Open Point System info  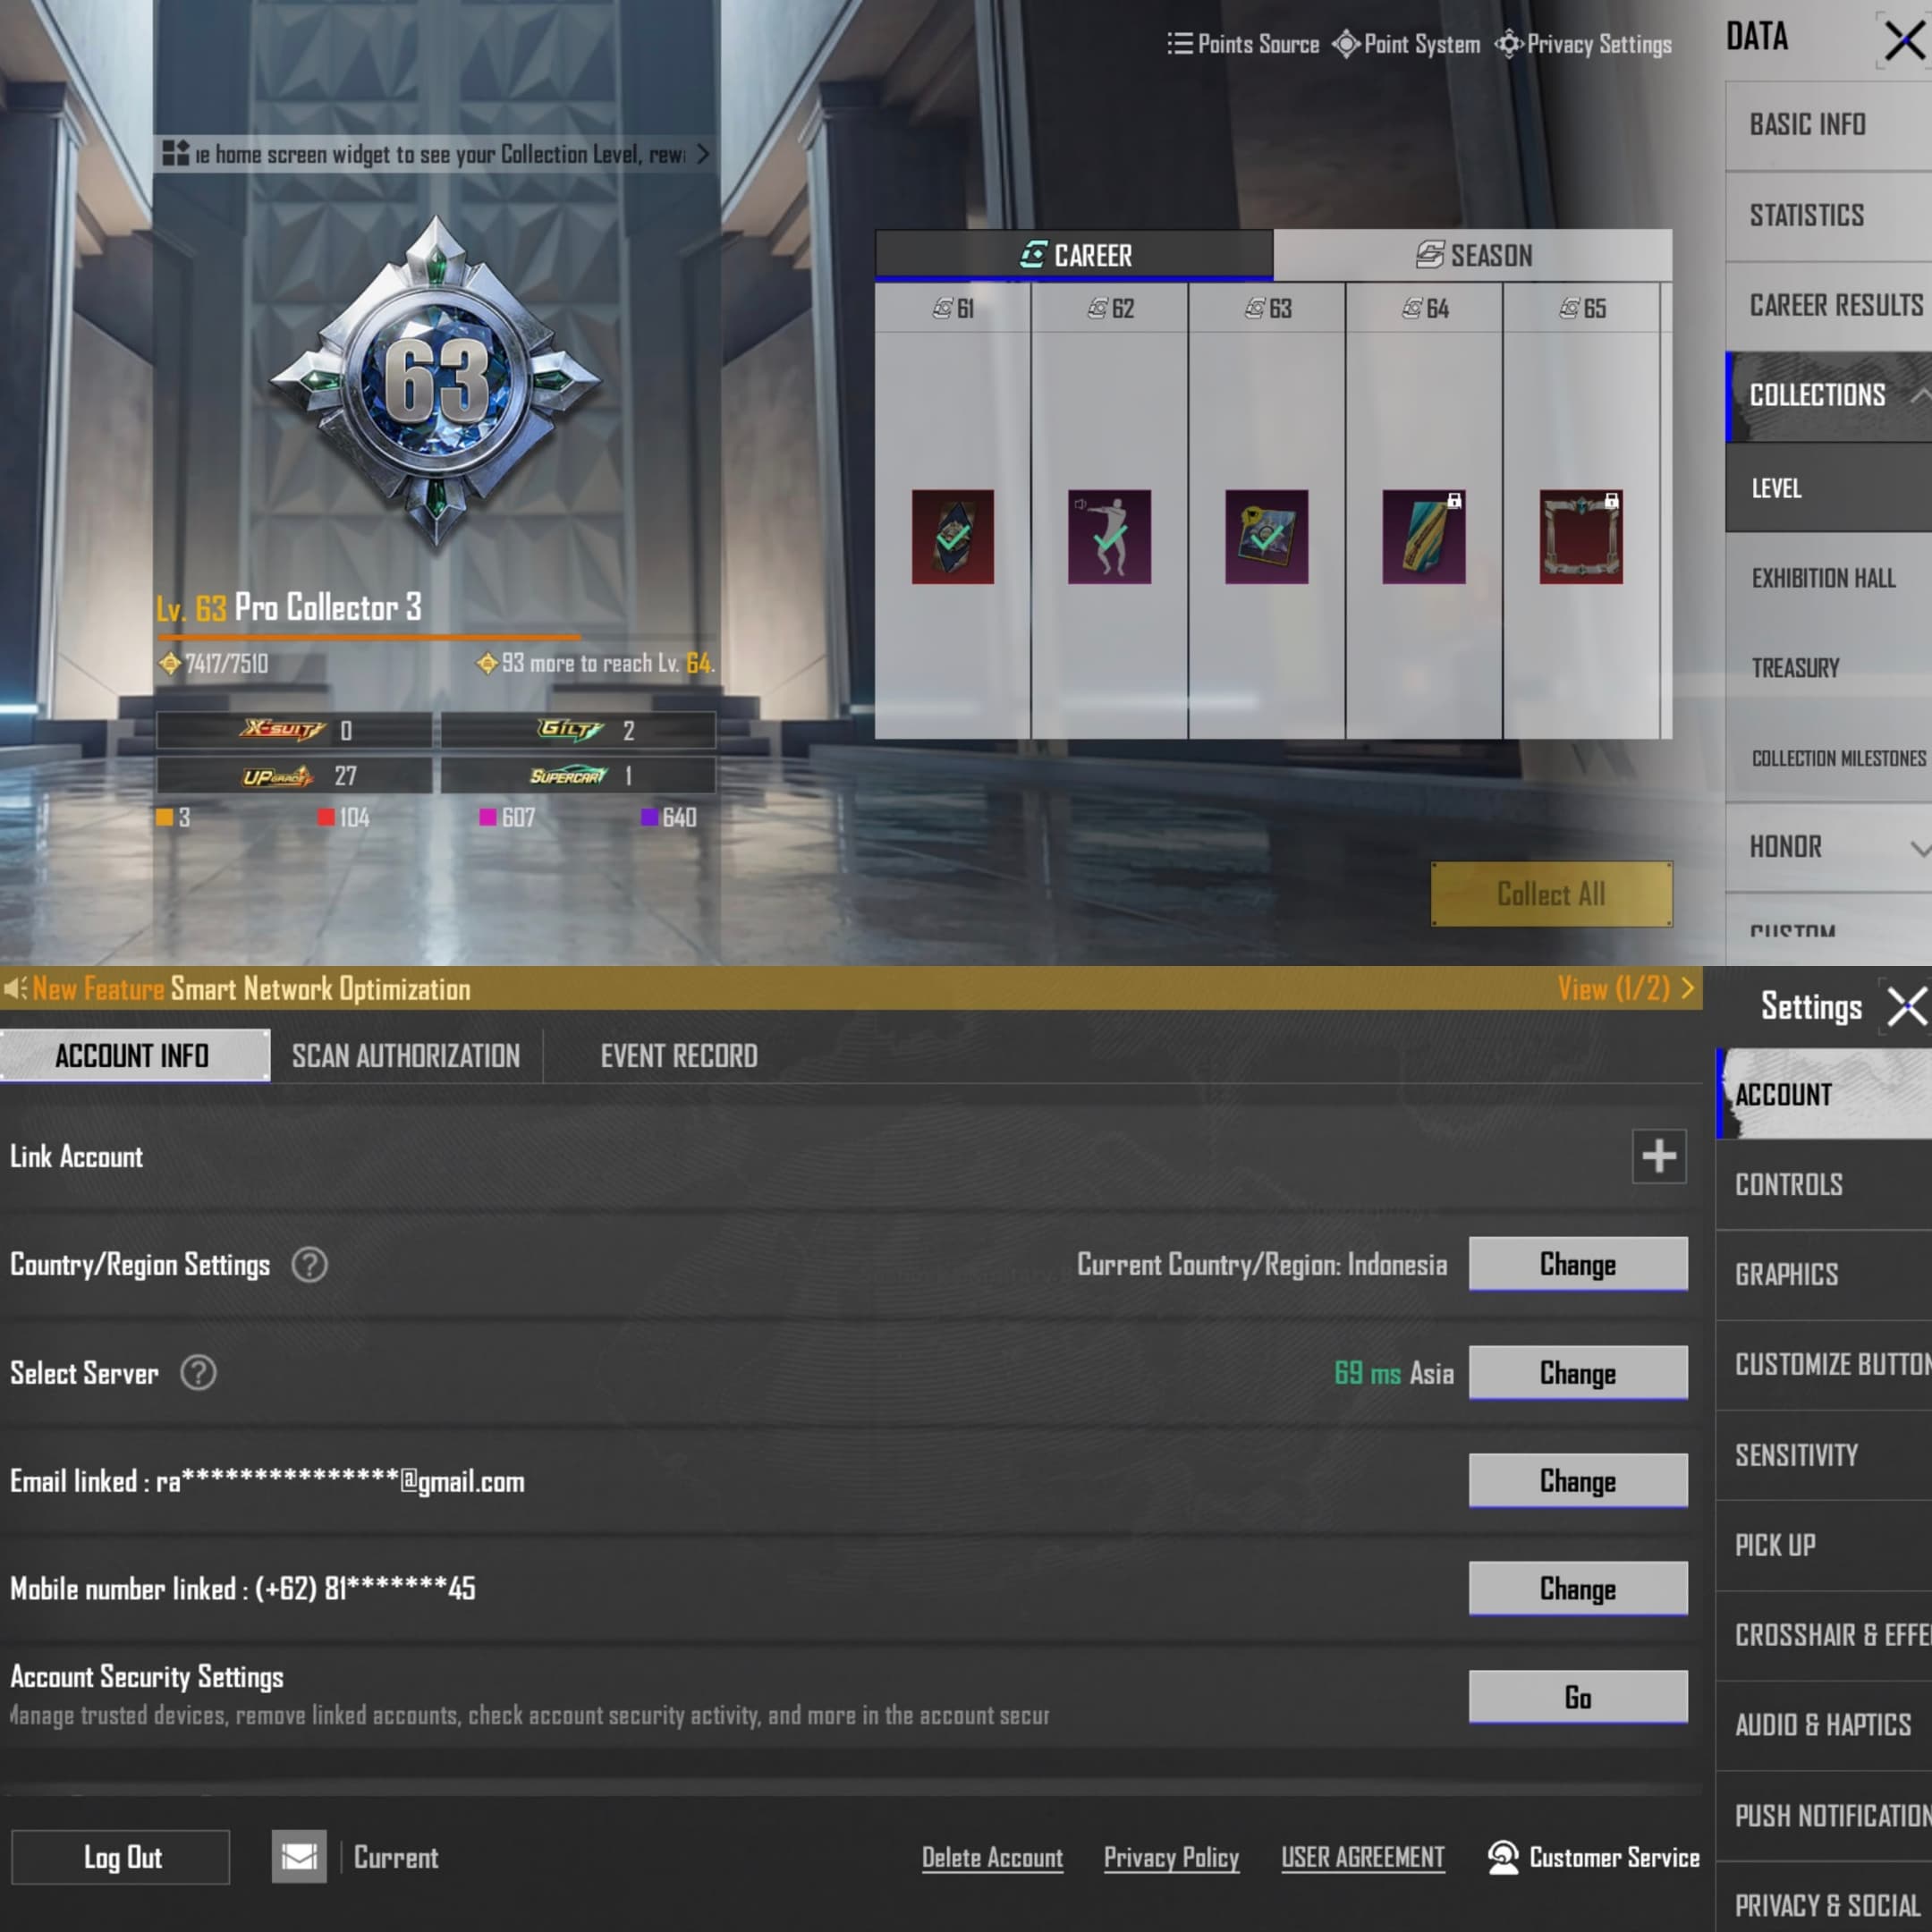(x=1406, y=44)
